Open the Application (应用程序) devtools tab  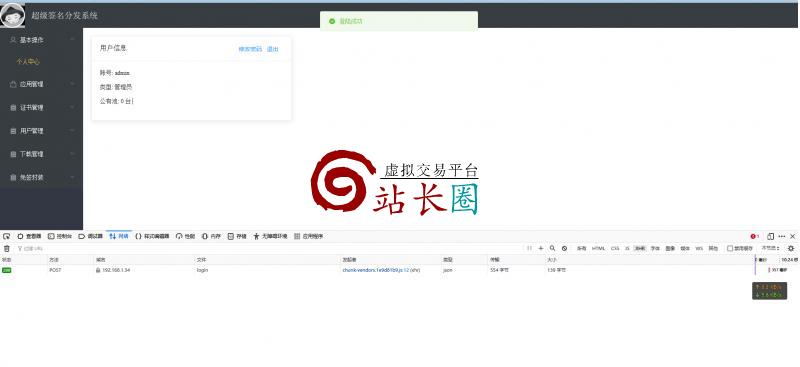[x=309, y=236]
